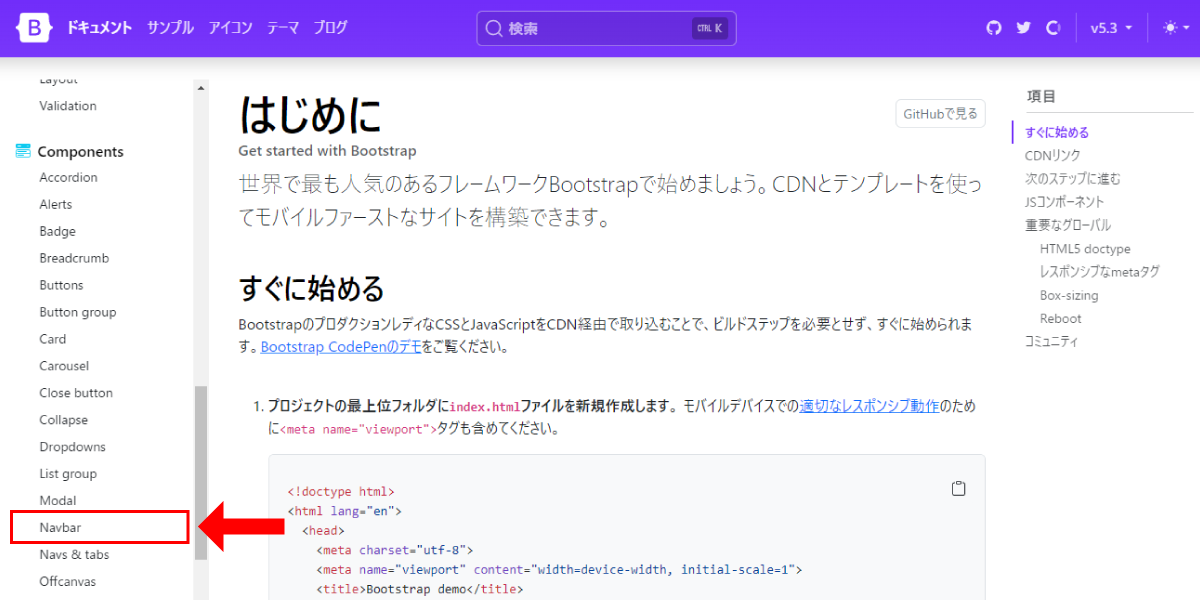Jump to HTML5 doctype in the contents list
The image size is (1200, 600).
(x=1085, y=249)
